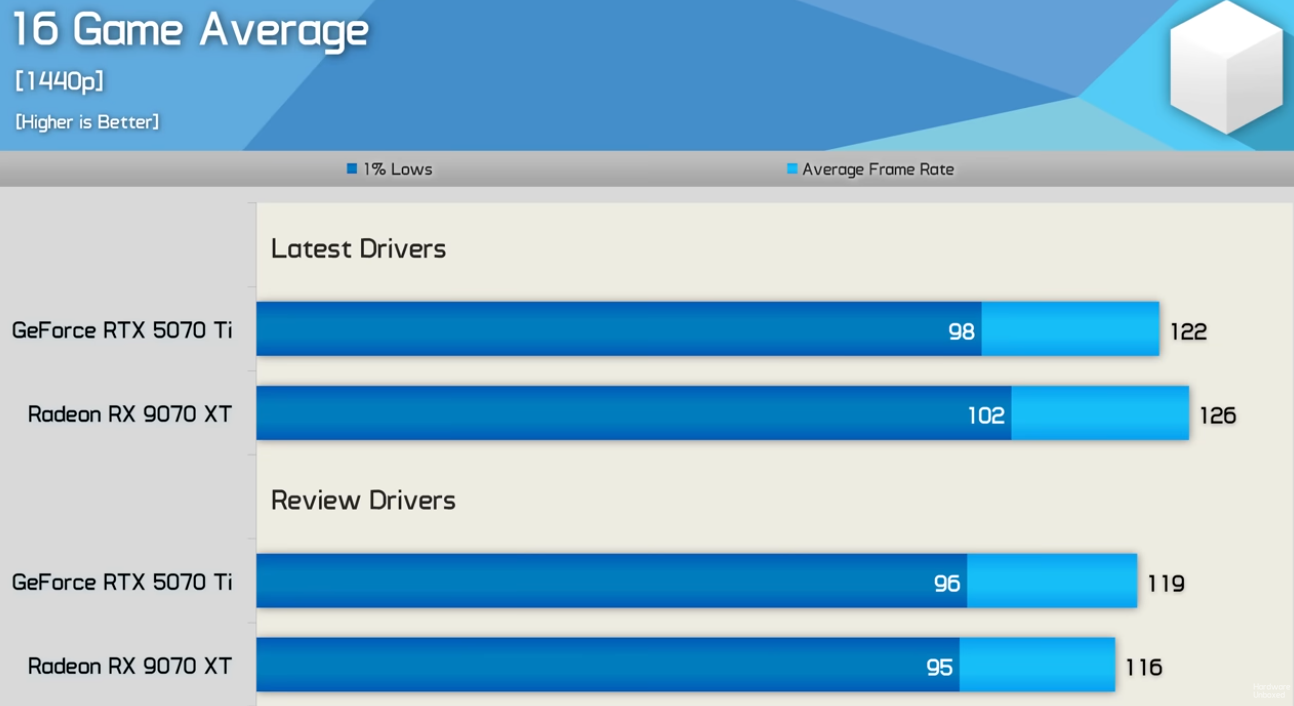Click the '[Higher is Better]' note
1294x706 pixels.
coord(87,122)
